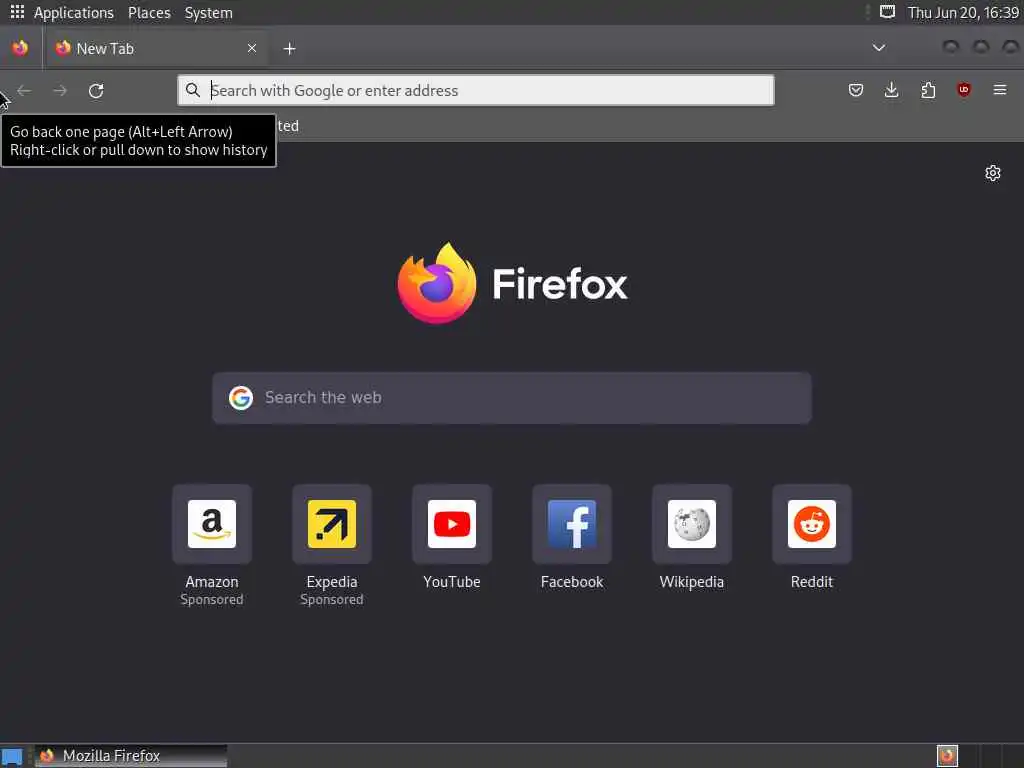Image resolution: width=1024 pixels, height=768 pixels.
Task: Click the Search the web box
Action: (512, 398)
